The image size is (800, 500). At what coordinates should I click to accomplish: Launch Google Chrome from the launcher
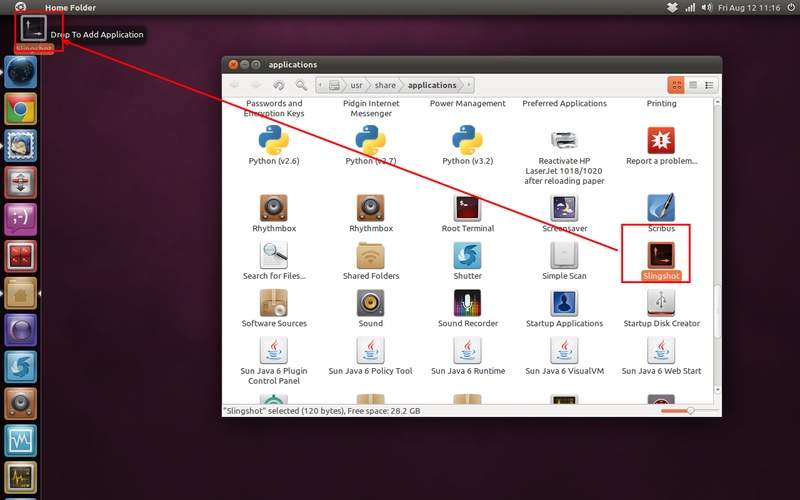coord(20,109)
